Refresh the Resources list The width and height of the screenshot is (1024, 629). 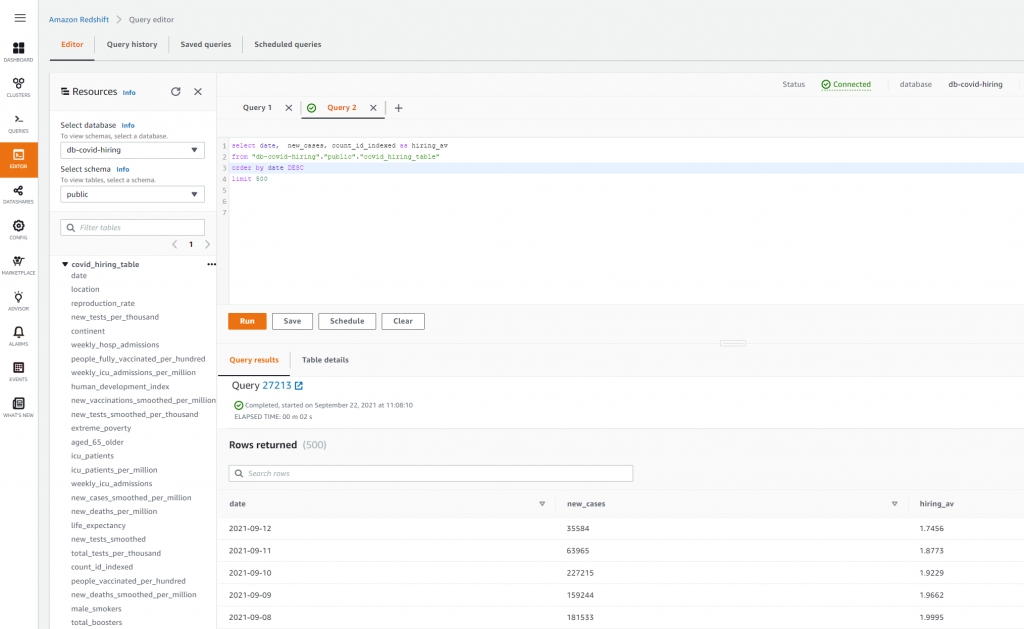176,91
